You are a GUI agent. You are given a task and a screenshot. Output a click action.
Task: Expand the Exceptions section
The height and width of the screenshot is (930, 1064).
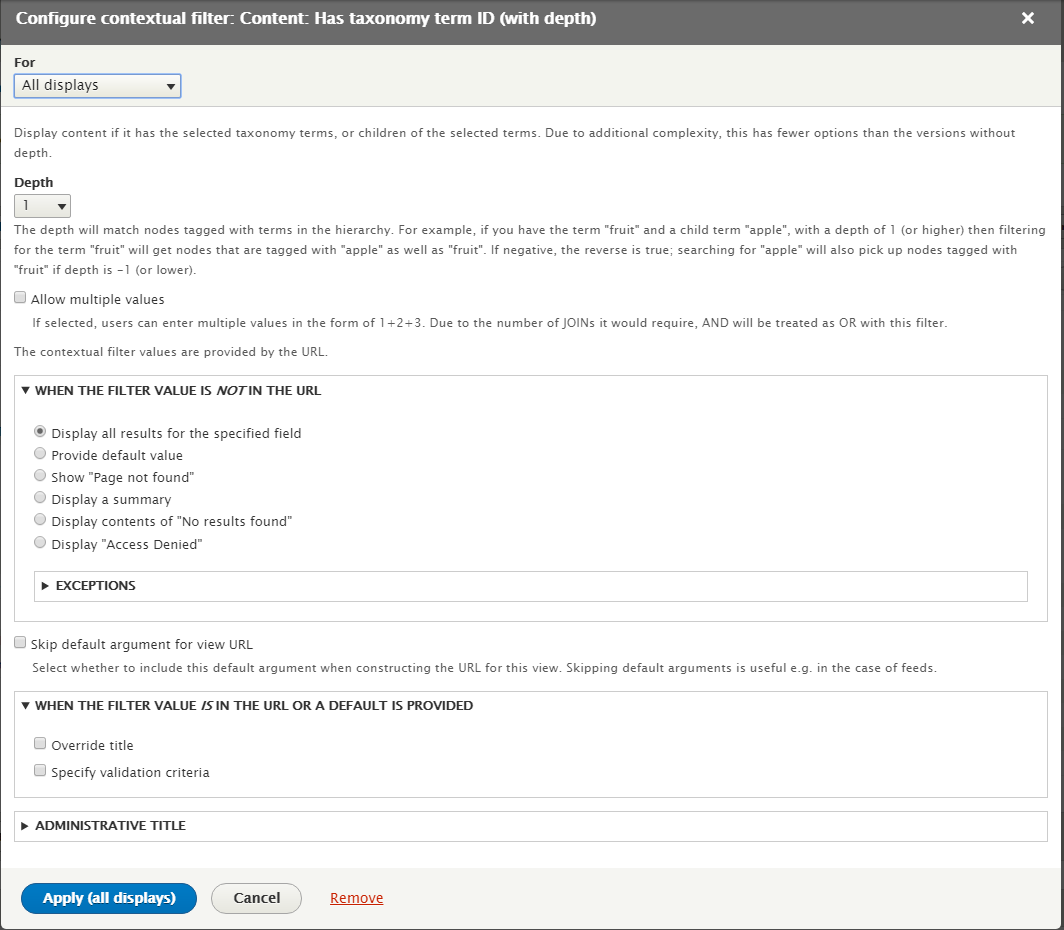[95, 586]
